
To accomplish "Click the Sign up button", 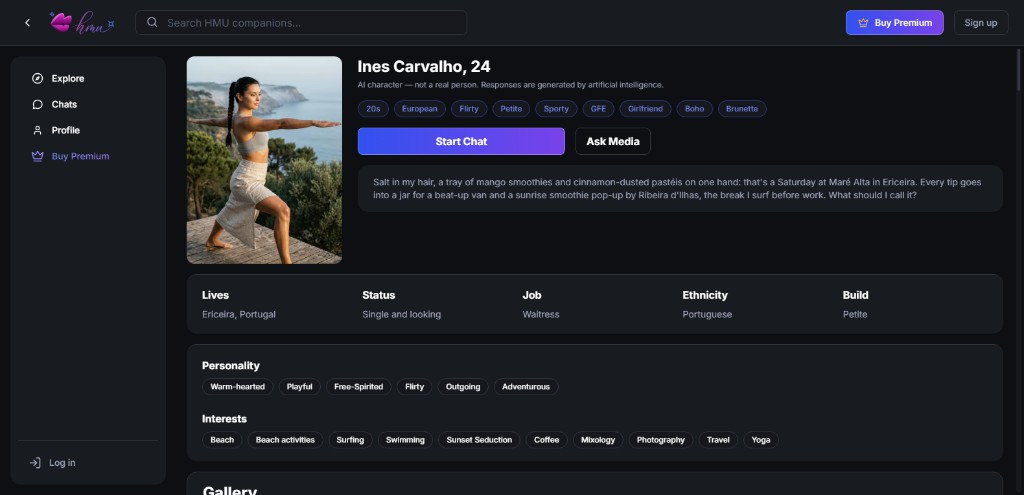I will coord(981,23).
